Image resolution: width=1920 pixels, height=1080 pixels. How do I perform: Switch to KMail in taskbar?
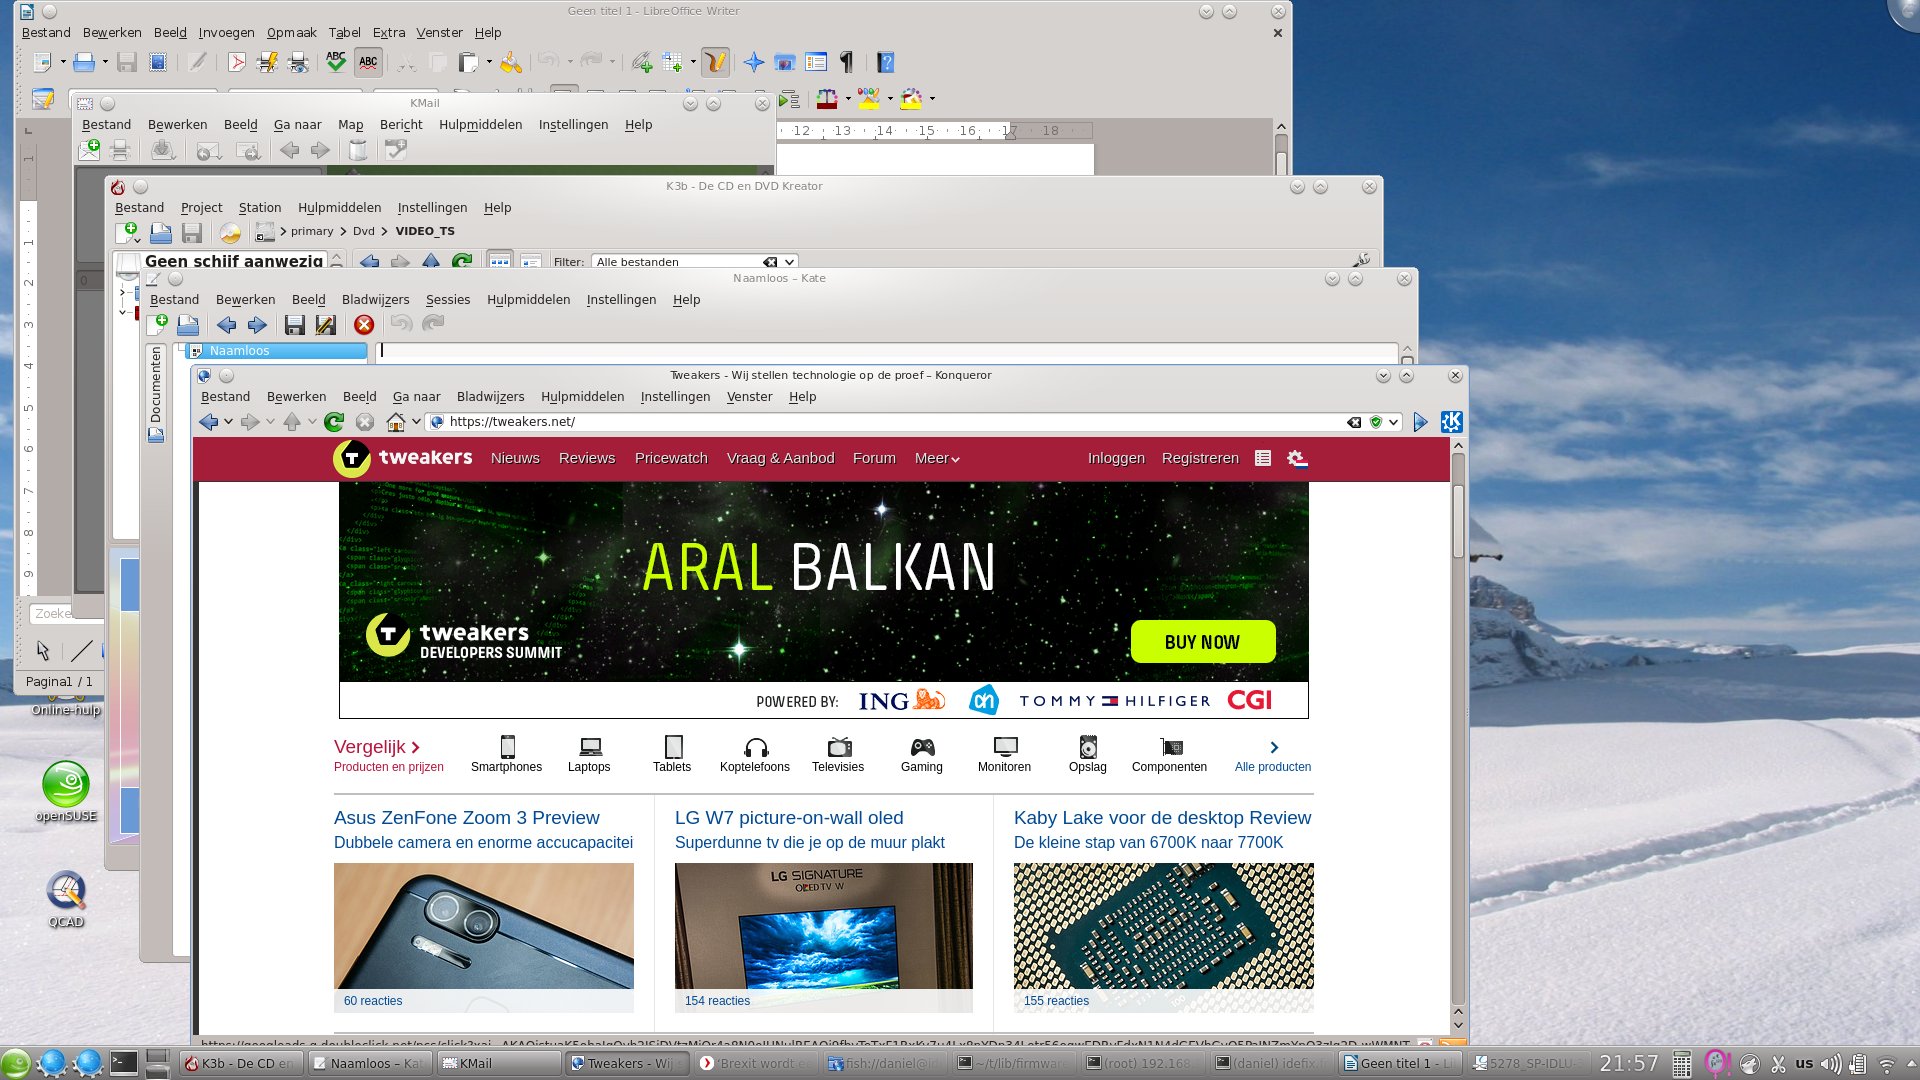(x=498, y=1063)
